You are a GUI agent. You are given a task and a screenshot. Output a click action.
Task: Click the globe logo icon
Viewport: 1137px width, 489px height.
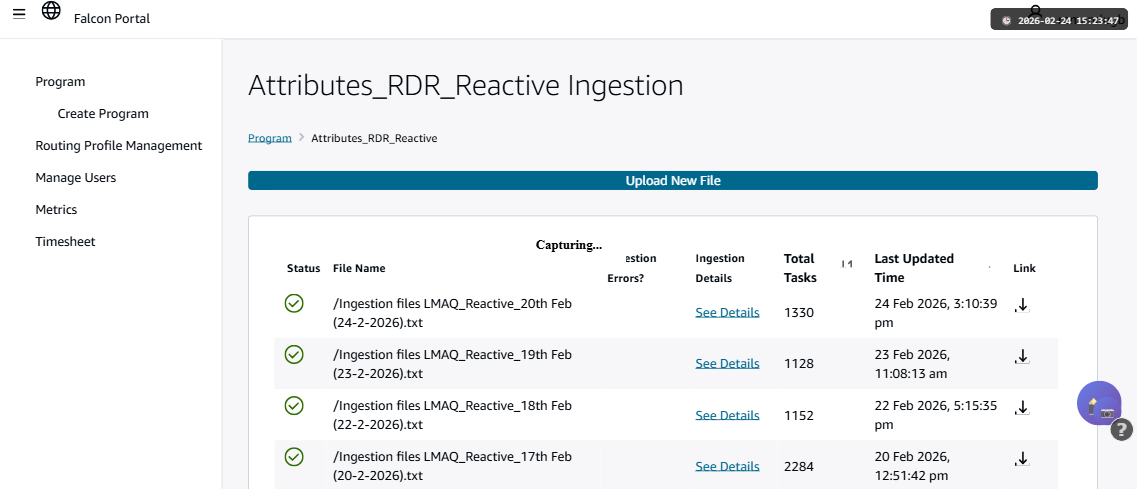(51, 11)
